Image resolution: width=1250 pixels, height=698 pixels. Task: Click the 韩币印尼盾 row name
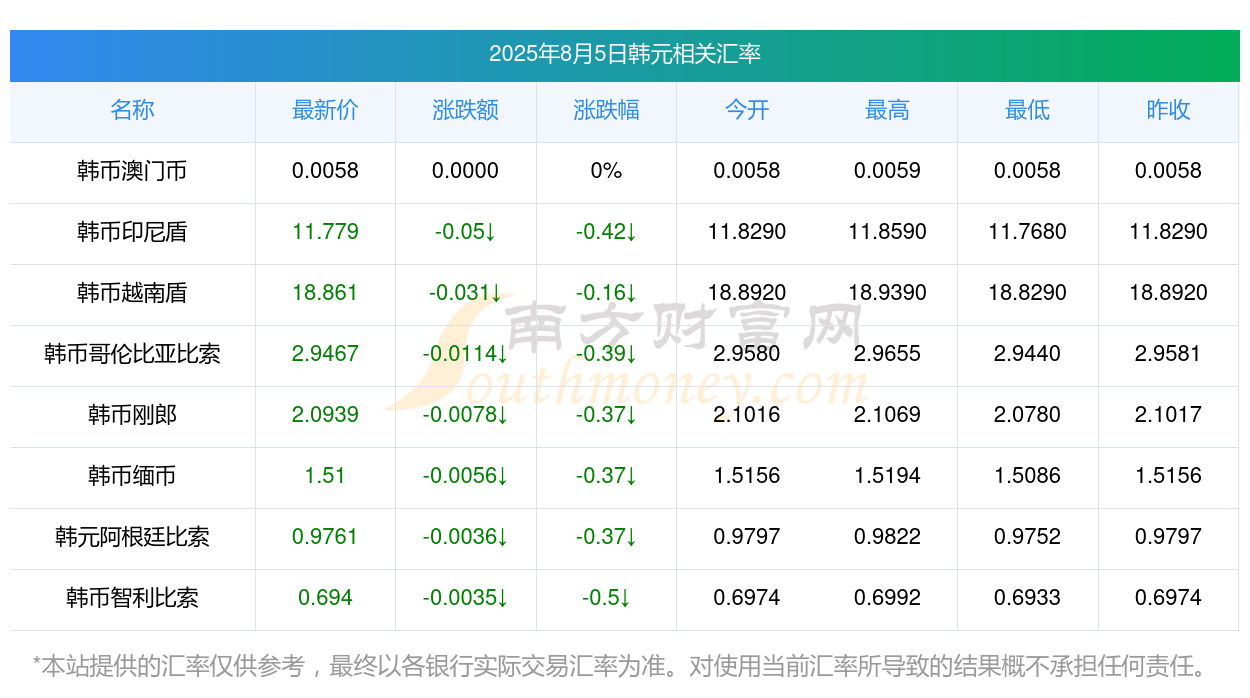click(x=132, y=232)
